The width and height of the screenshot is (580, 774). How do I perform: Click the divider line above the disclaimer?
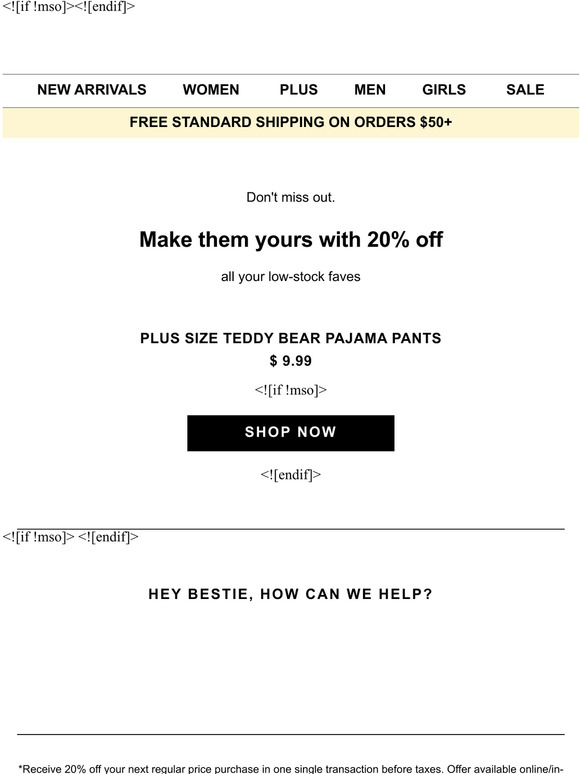coord(291,735)
